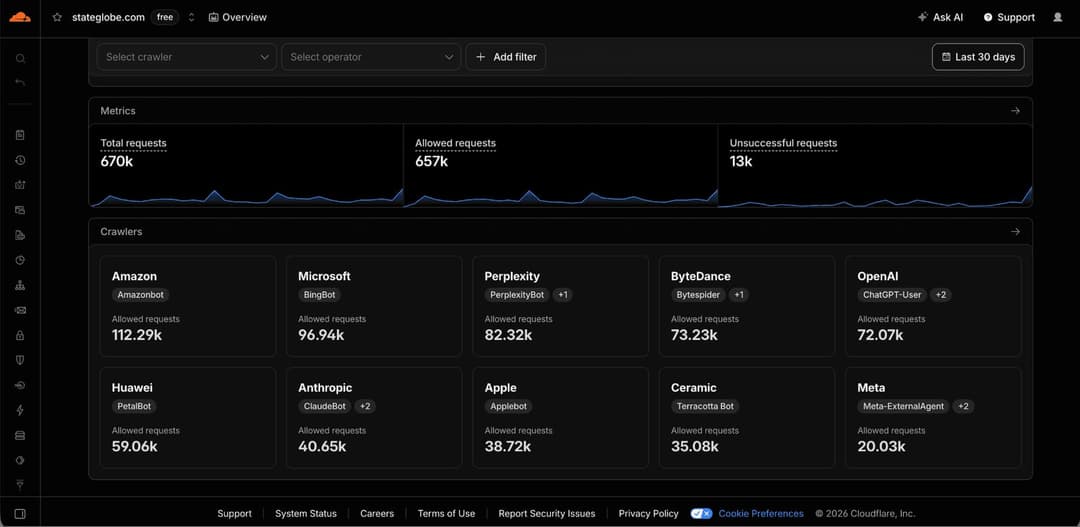Open the half-circle icon in sidebar
1080x527 pixels.
click(20, 460)
